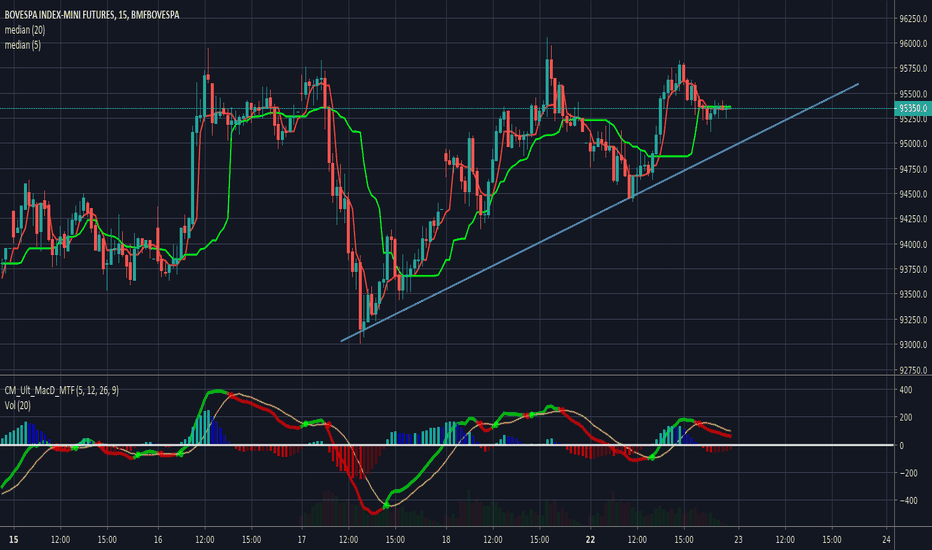Screen dimensions: 932x550
Task: Click the 400 MACD axis label
Action: [x=906, y=390]
